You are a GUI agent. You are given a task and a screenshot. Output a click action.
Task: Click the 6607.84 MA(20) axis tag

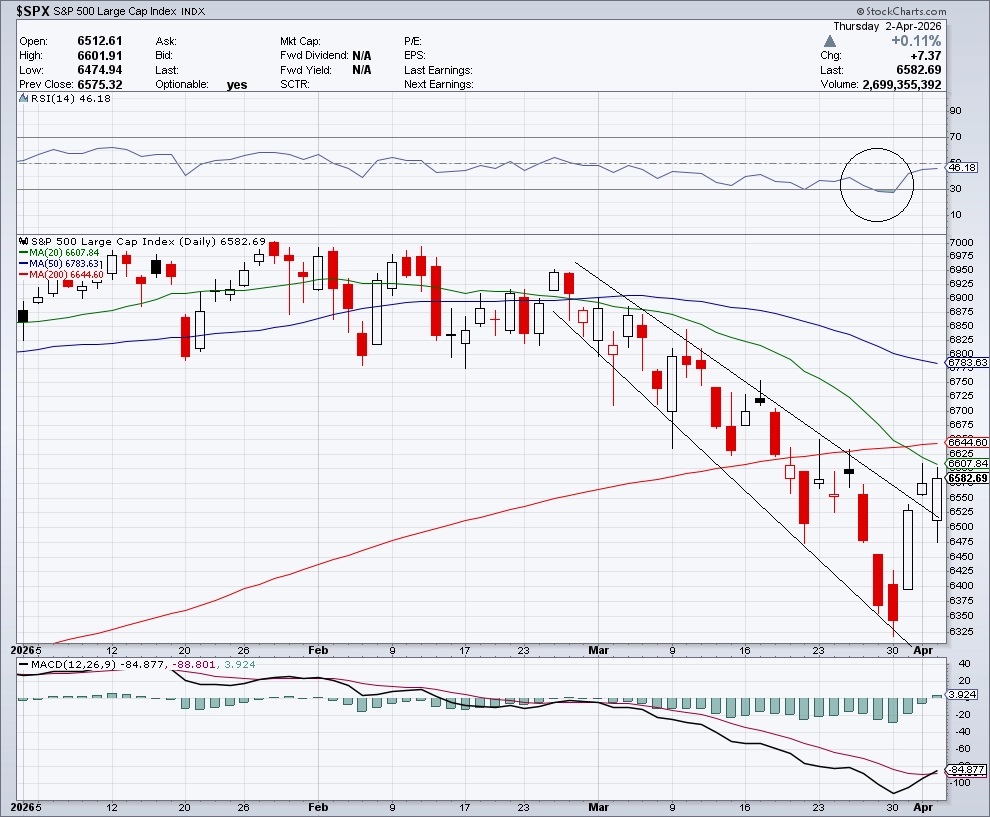(x=968, y=464)
